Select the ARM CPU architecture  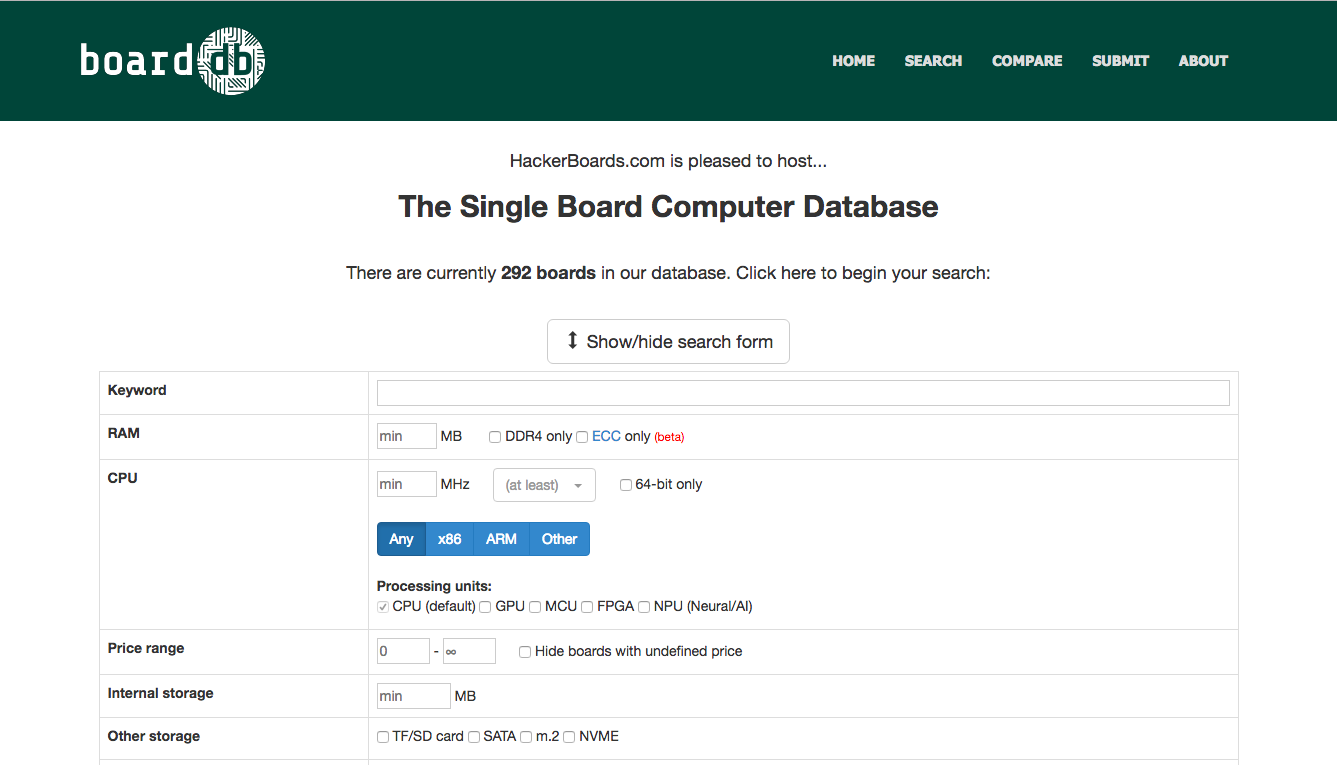(501, 538)
